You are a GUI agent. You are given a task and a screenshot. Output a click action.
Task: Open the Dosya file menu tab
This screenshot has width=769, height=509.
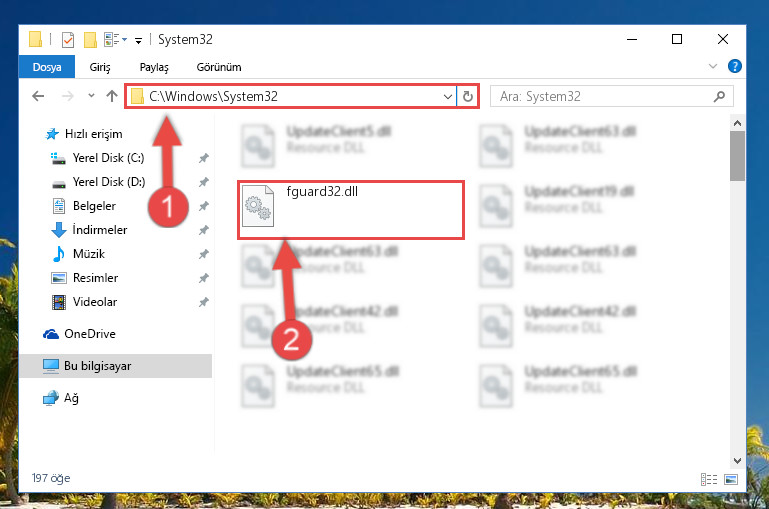(x=47, y=67)
